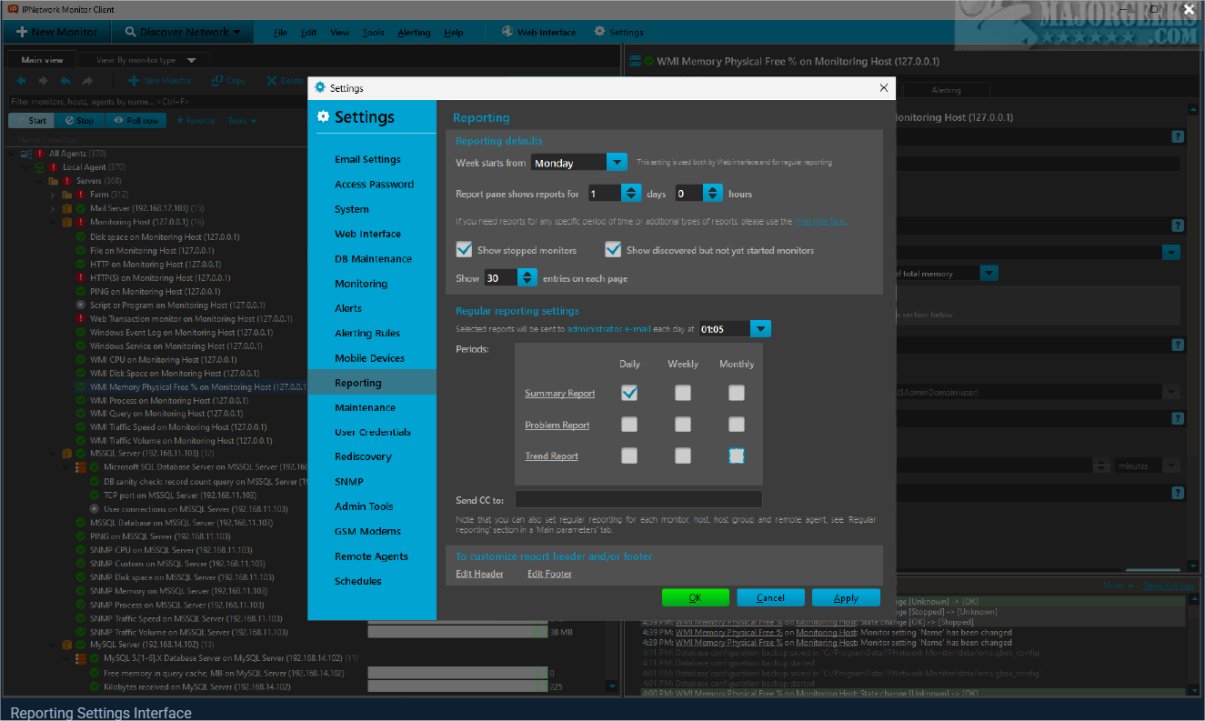This screenshot has width=1205, height=721.
Task: Click the entries per page spinner
Action: coord(527,278)
